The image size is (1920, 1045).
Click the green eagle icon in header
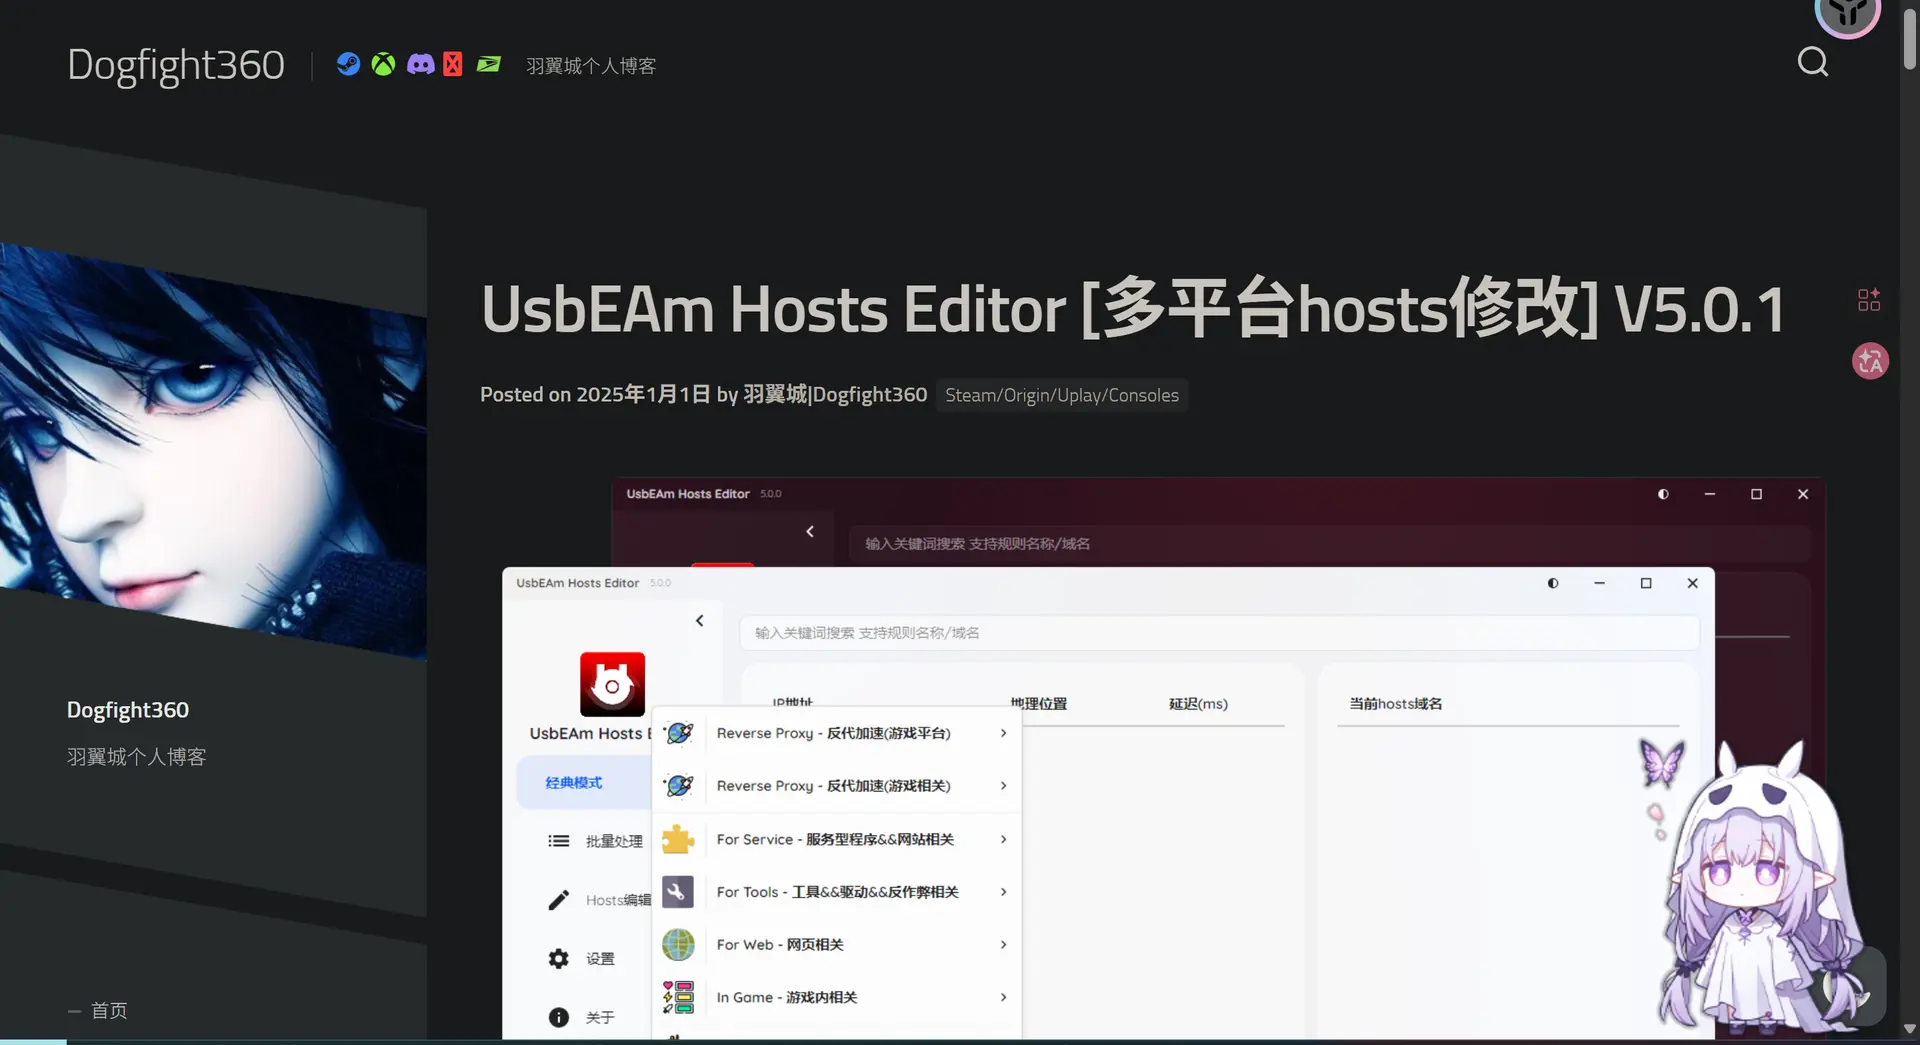(x=488, y=64)
